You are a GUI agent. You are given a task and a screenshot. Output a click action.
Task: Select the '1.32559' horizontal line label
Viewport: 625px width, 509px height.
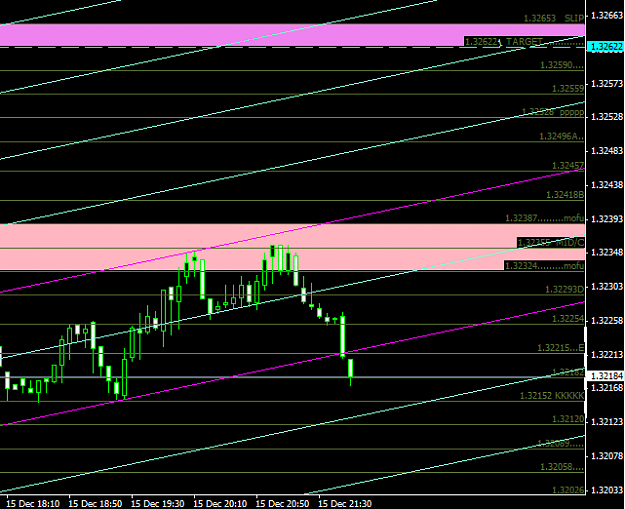point(568,89)
